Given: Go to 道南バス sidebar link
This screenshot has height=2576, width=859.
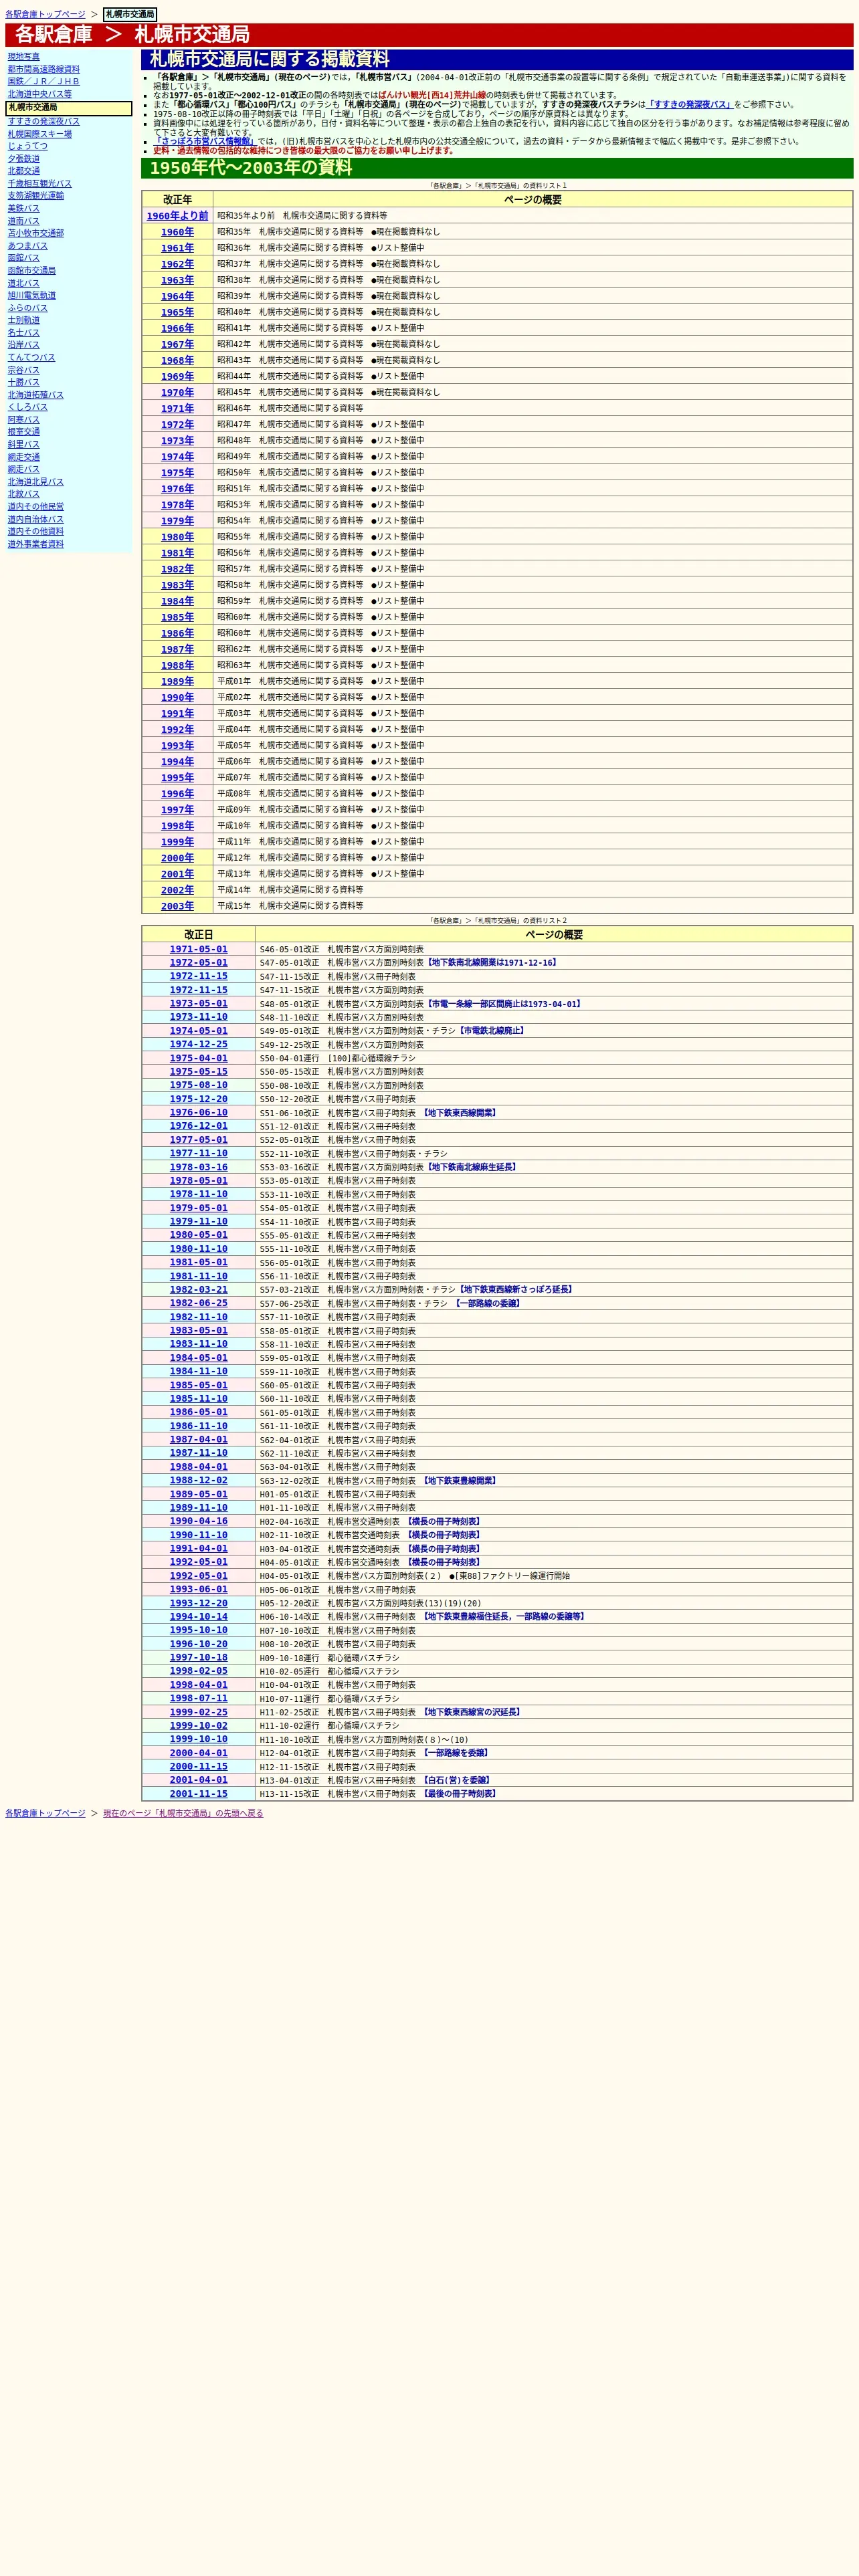Looking at the screenshot, I should pos(24,221).
